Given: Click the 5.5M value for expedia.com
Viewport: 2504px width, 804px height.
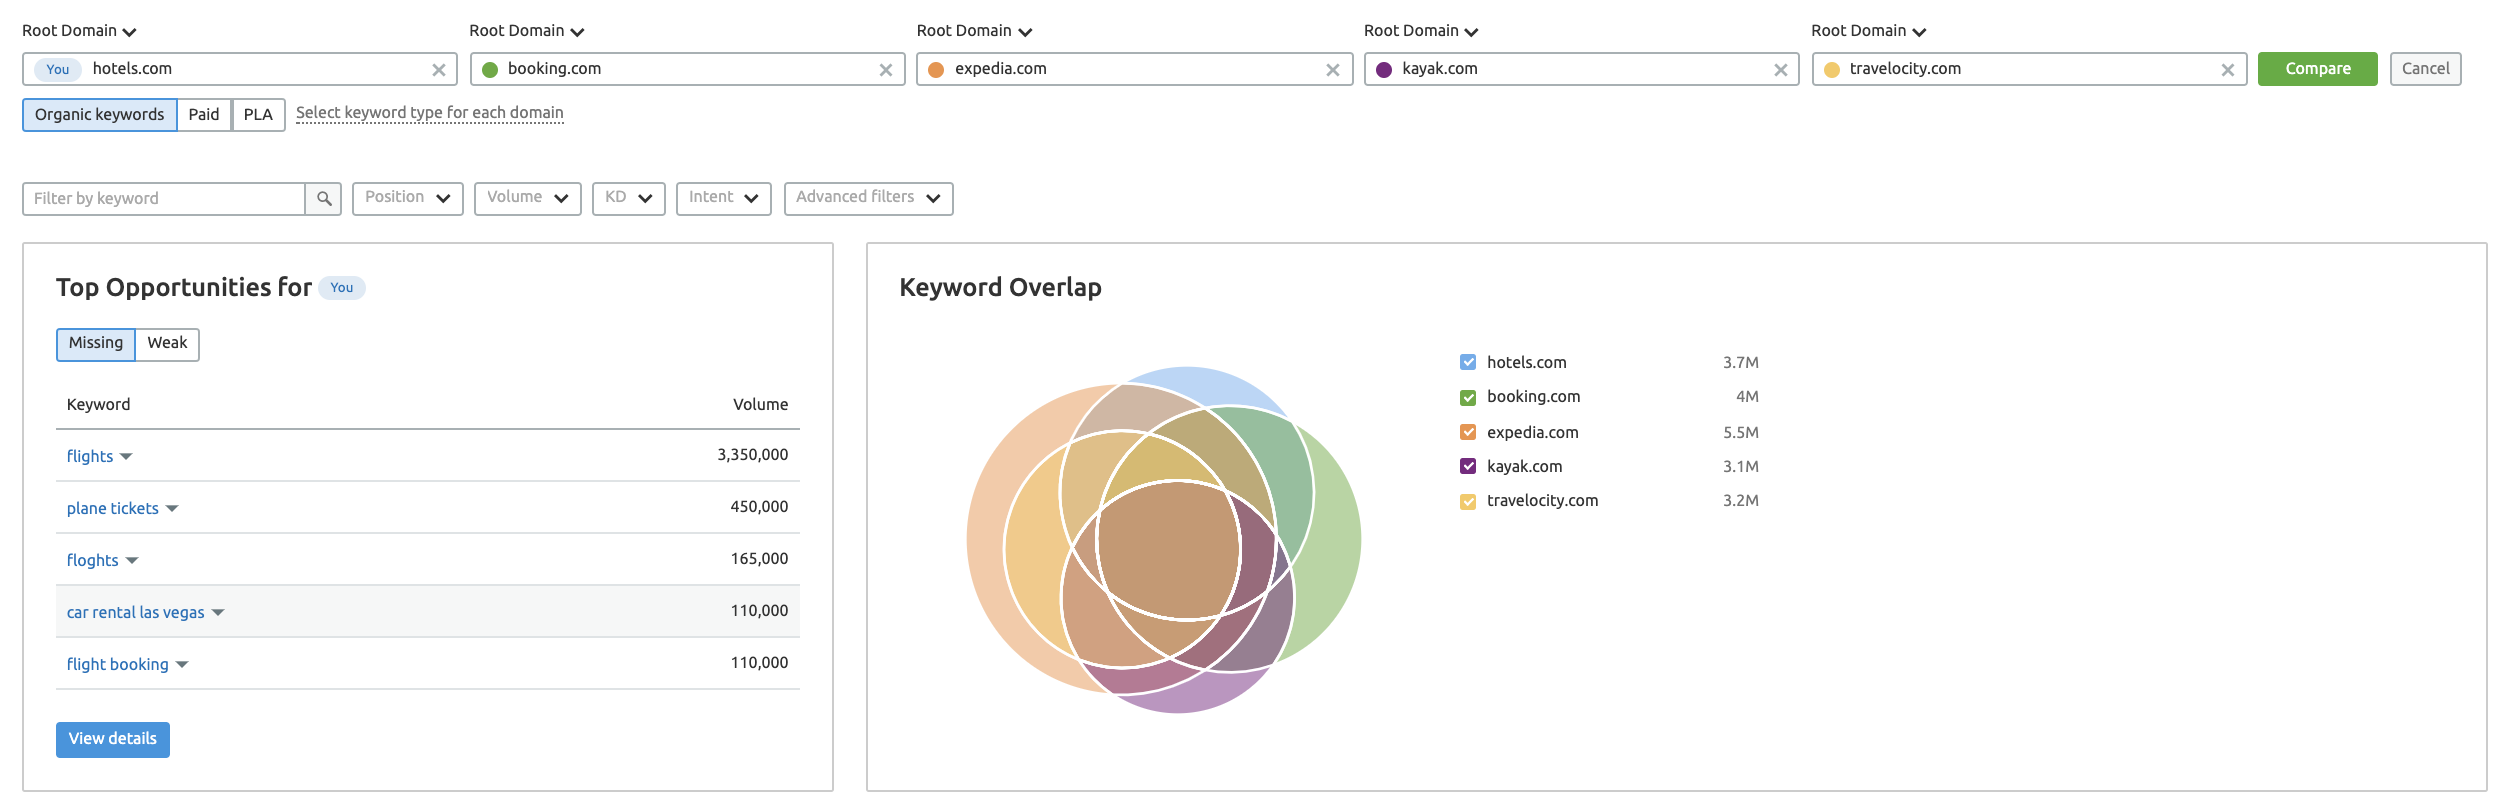Looking at the screenshot, I should click(x=1740, y=433).
